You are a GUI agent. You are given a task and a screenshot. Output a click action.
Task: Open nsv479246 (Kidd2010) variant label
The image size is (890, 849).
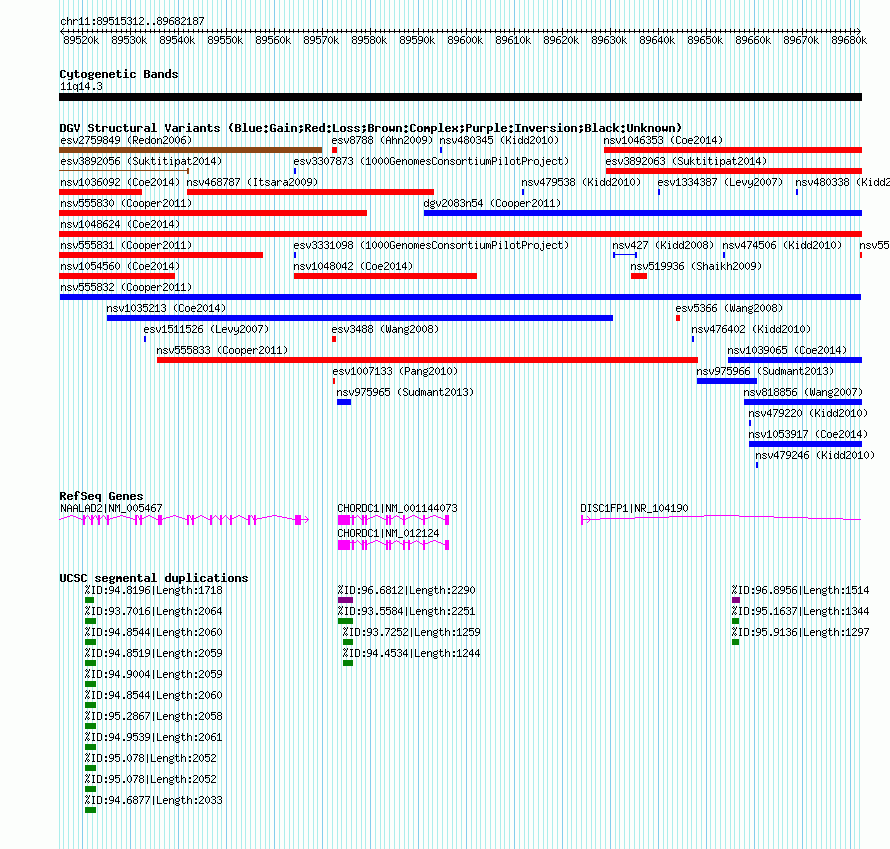point(815,455)
